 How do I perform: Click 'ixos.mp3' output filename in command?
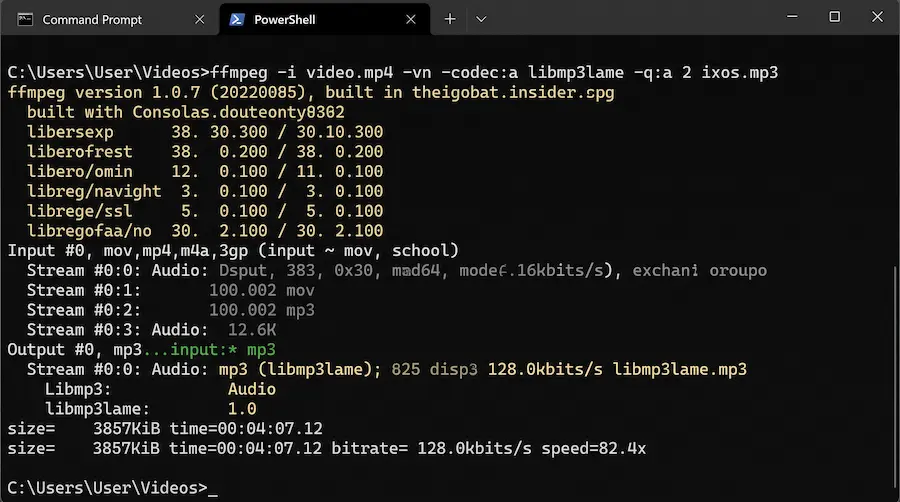[740, 72]
